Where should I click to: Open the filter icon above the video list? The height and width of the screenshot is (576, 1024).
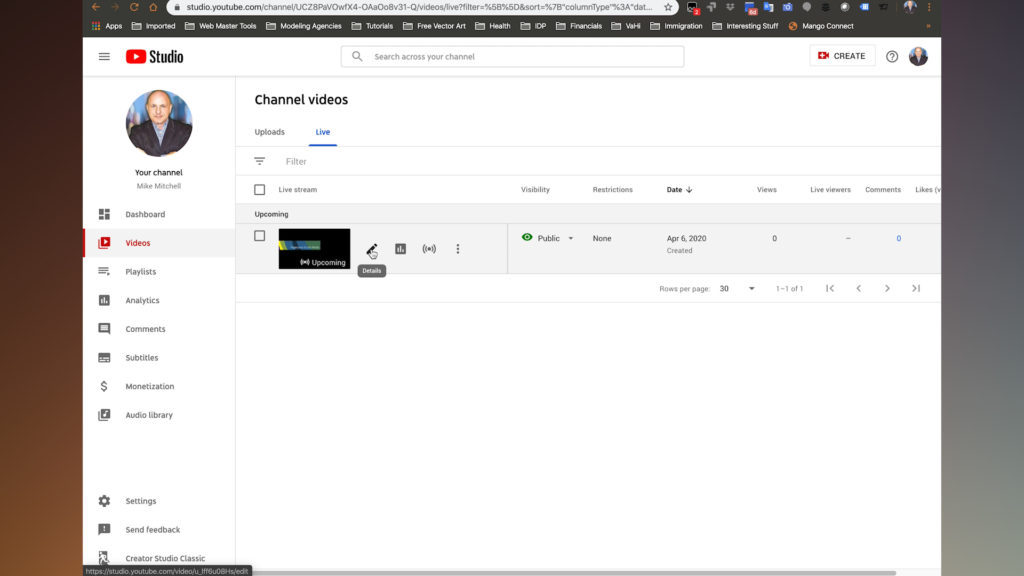click(x=259, y=160)
